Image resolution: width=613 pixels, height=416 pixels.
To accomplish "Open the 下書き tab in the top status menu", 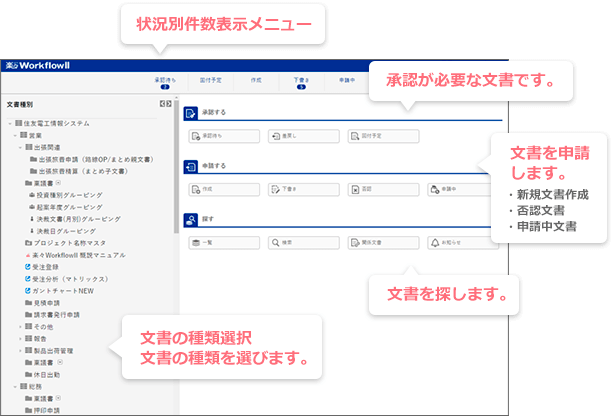I will click(301, 82).
